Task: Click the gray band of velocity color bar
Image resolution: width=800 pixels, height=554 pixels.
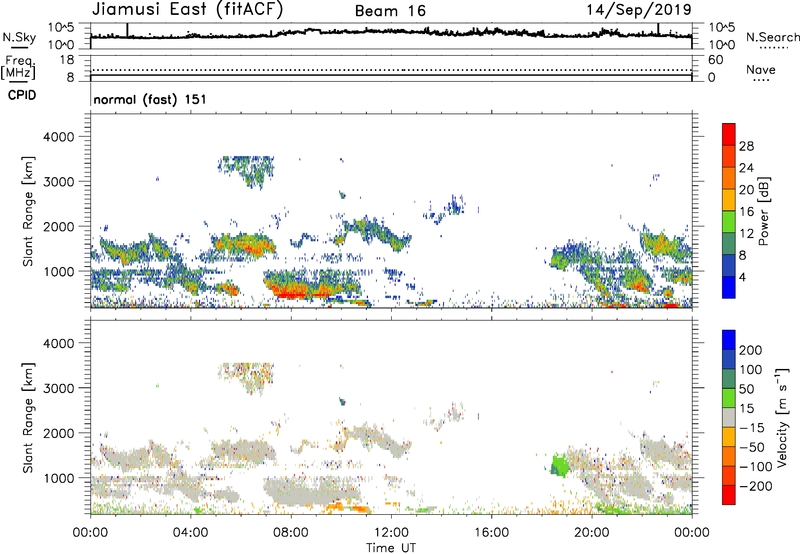Action: [x=729, y=418]
